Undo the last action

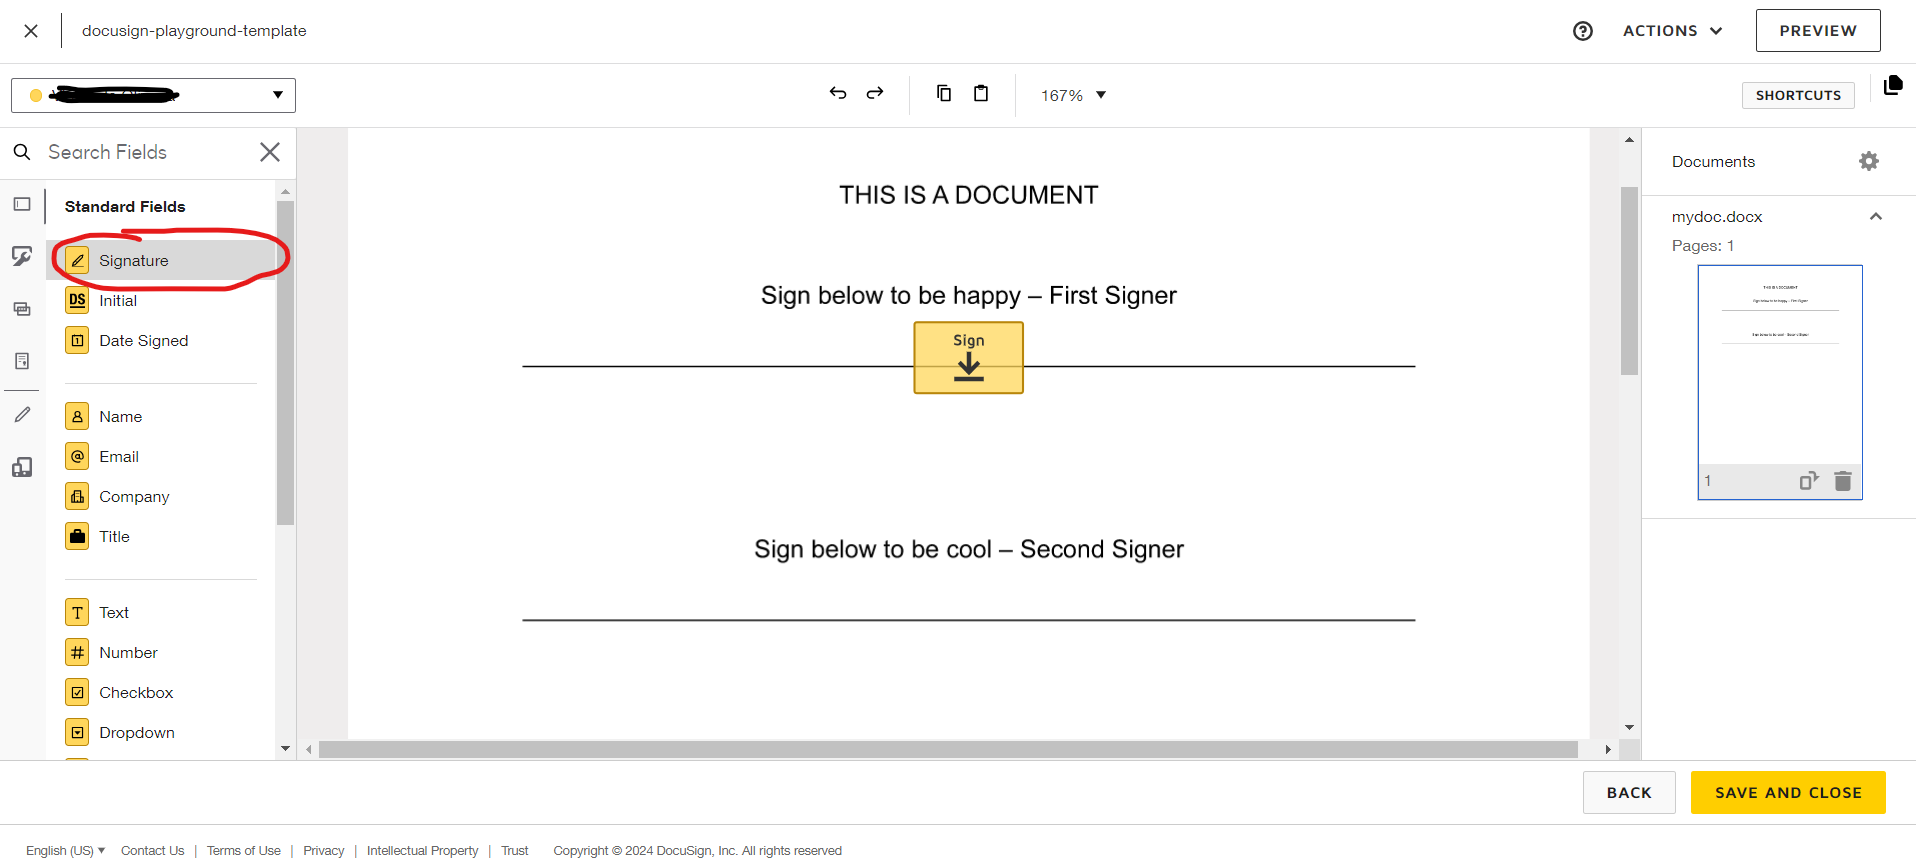pos(838,93)
